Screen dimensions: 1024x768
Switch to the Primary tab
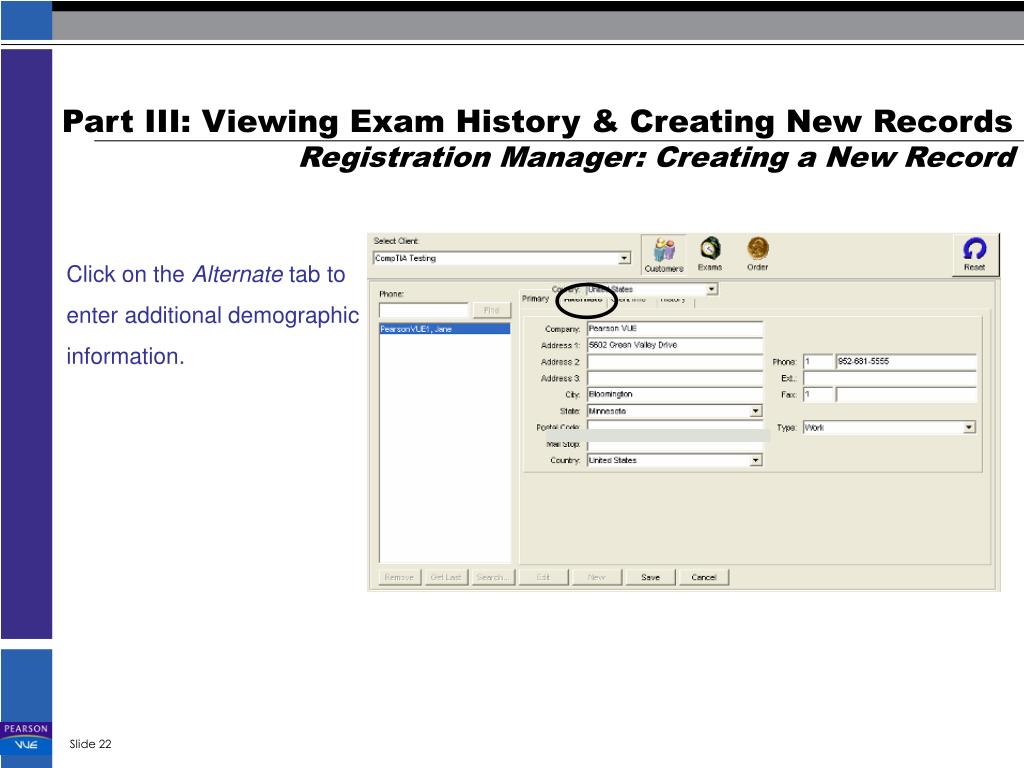pyautogui.click(x=536, y=298)
